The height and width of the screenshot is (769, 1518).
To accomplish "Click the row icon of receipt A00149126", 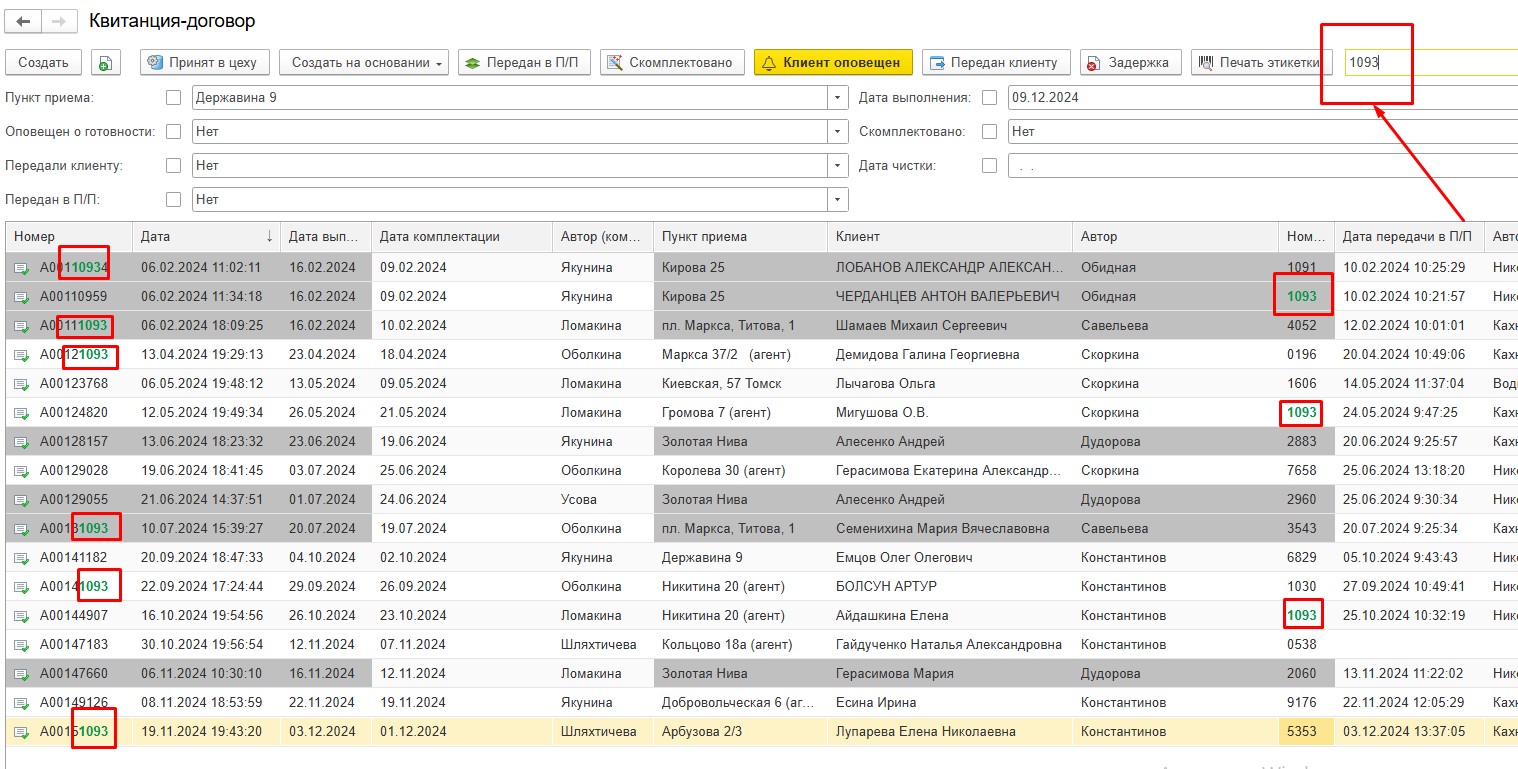I will coord(21,703).
